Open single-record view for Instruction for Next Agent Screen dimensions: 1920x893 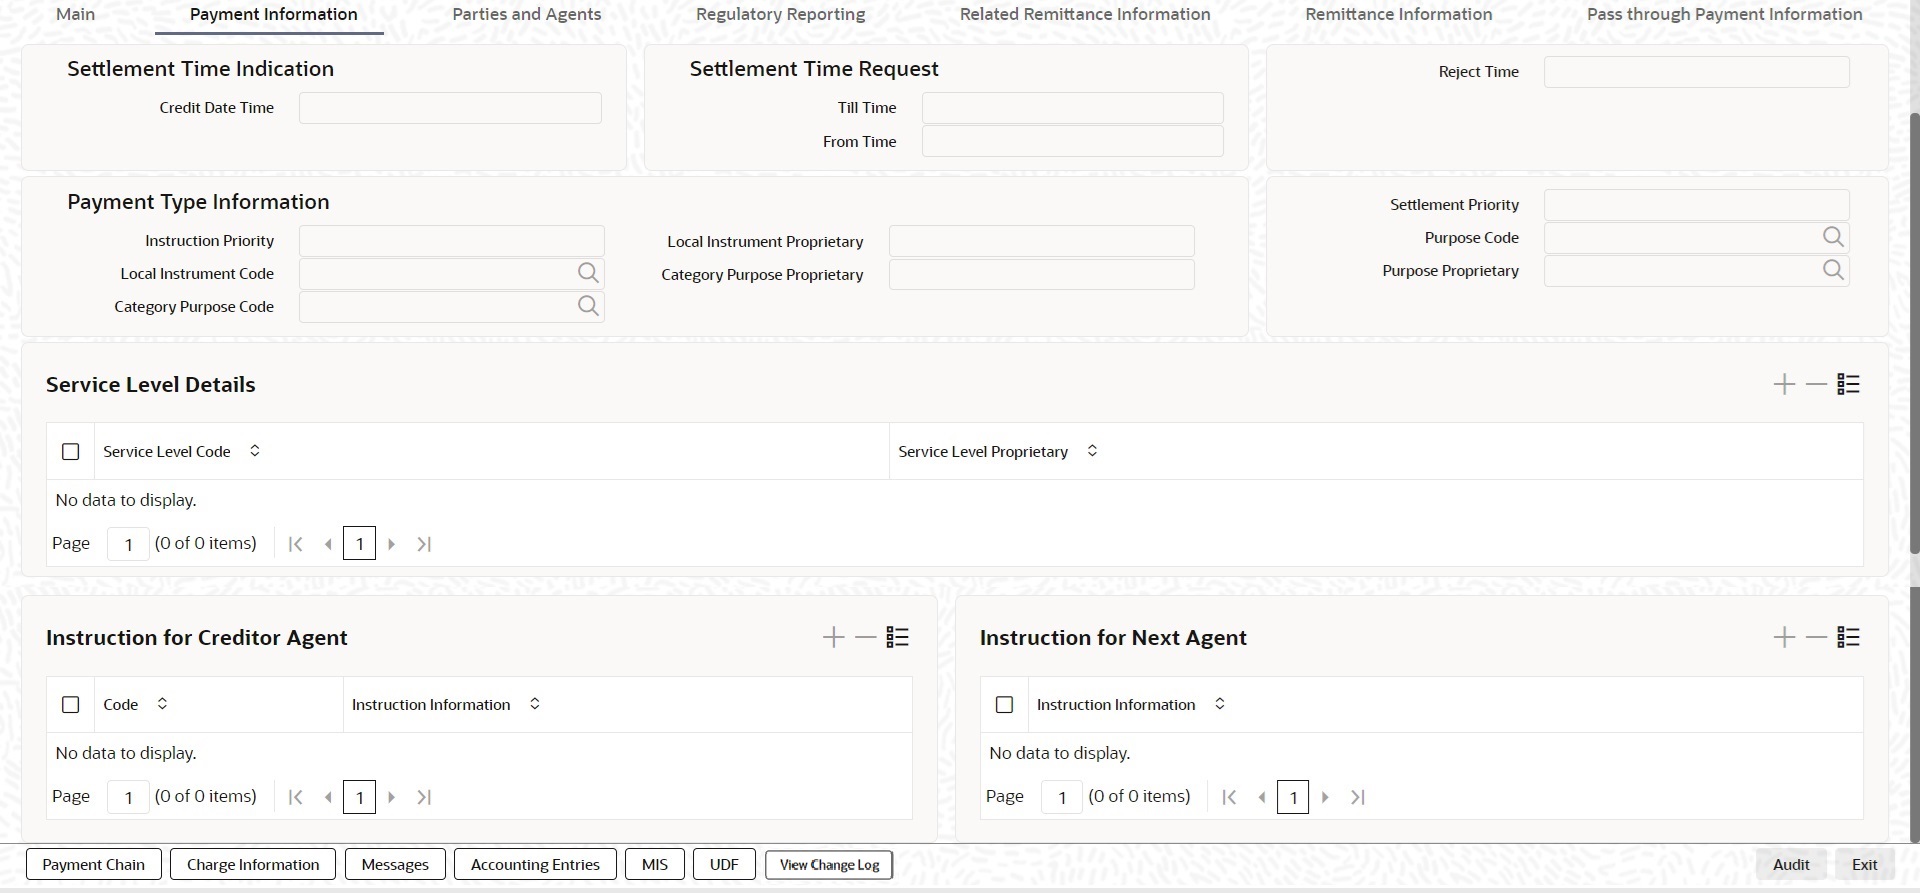pos(1848,637)
